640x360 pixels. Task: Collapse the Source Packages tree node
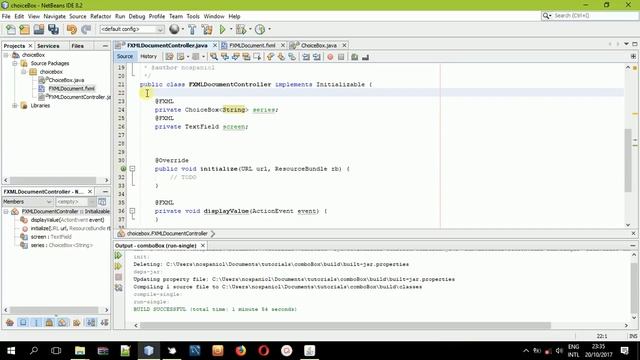point(15,63)
